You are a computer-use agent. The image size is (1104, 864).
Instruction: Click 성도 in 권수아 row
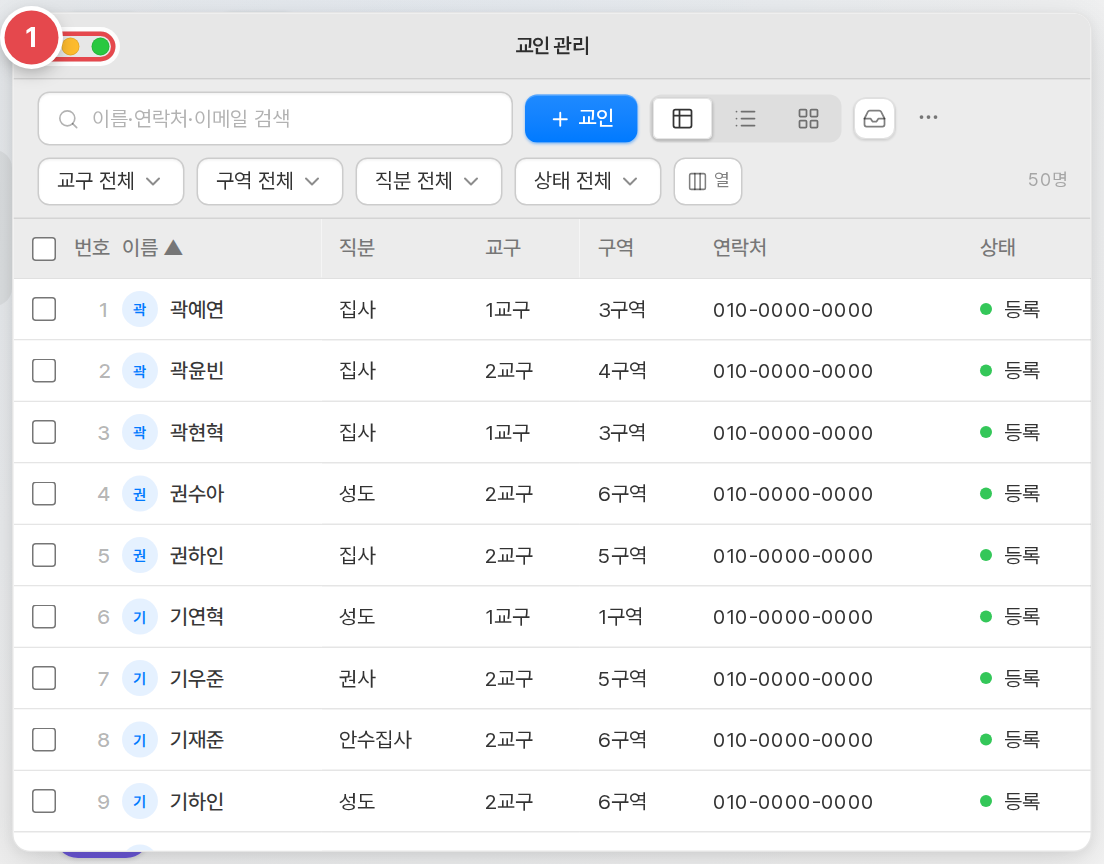pyautogui.click(x=357, y=494)
